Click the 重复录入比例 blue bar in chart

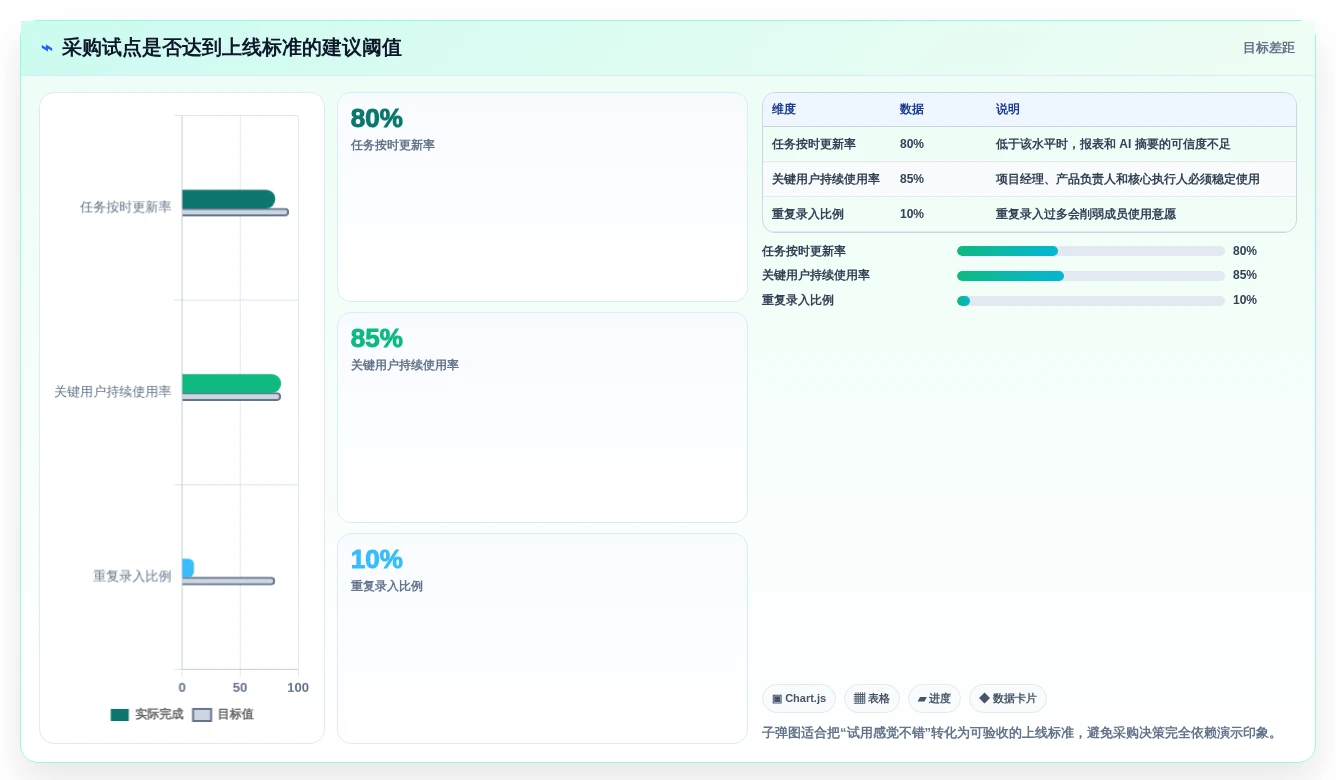point(188,568)
